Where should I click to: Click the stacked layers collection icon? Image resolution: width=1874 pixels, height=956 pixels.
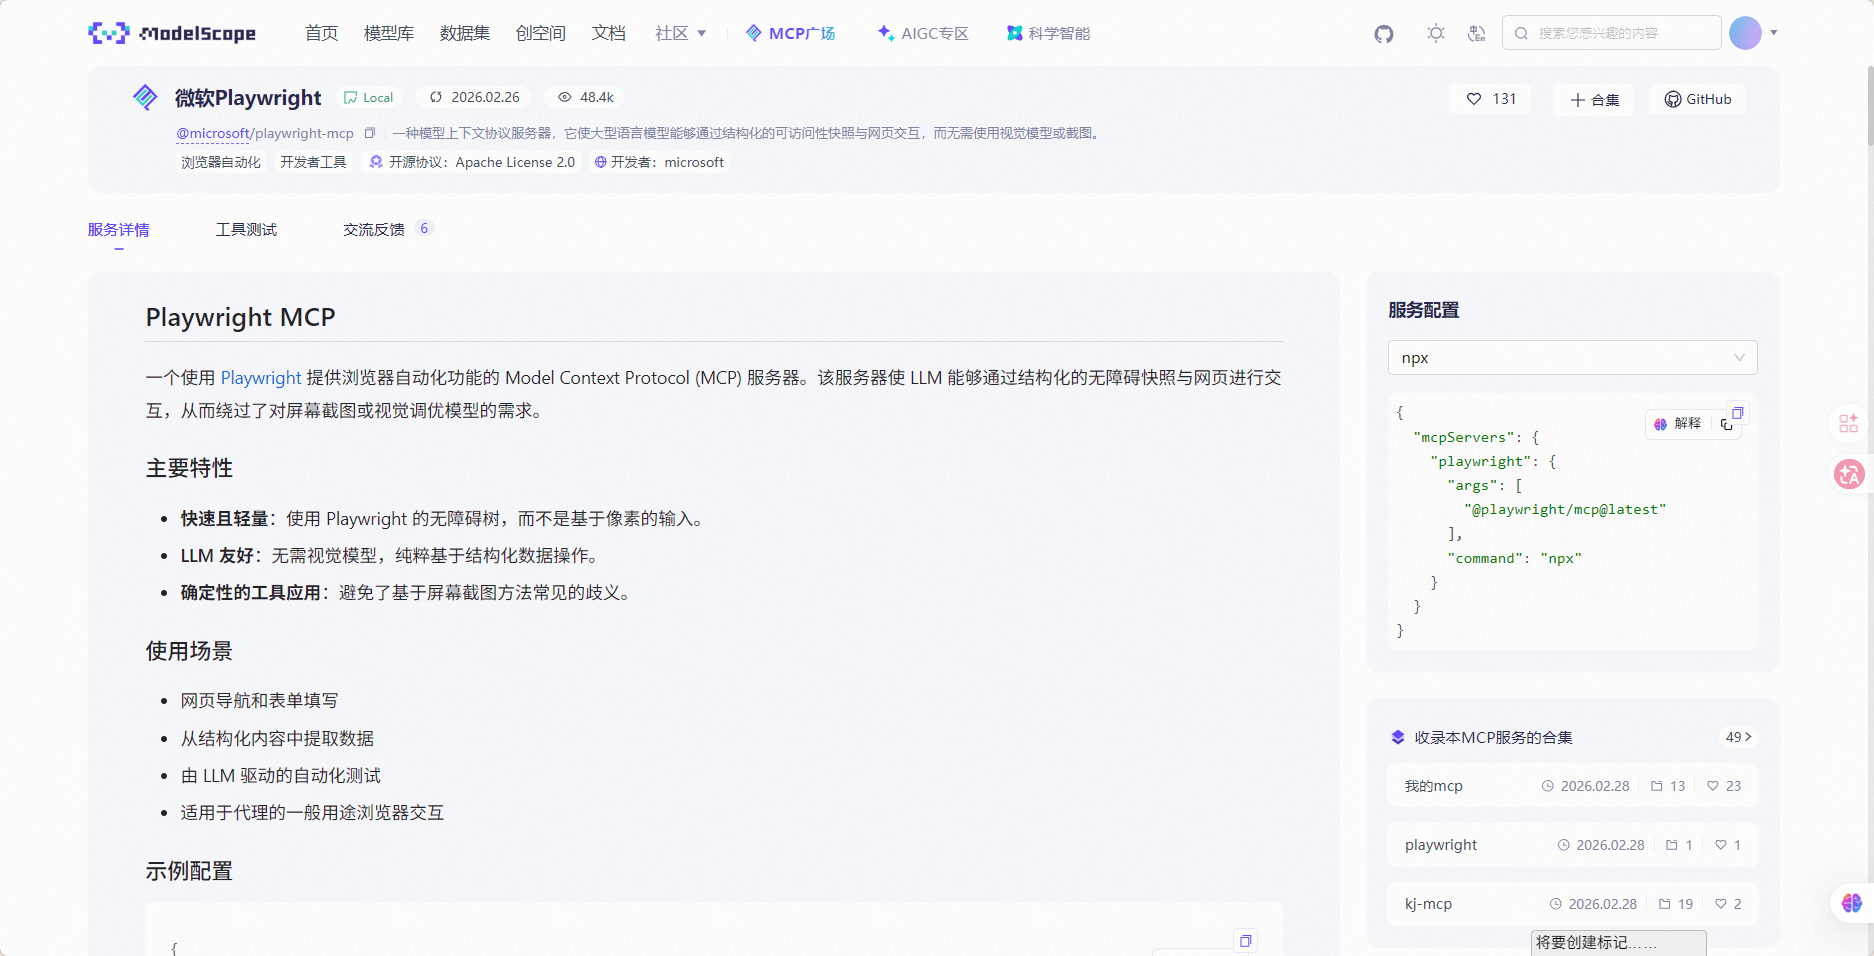tap(1398, 737)
